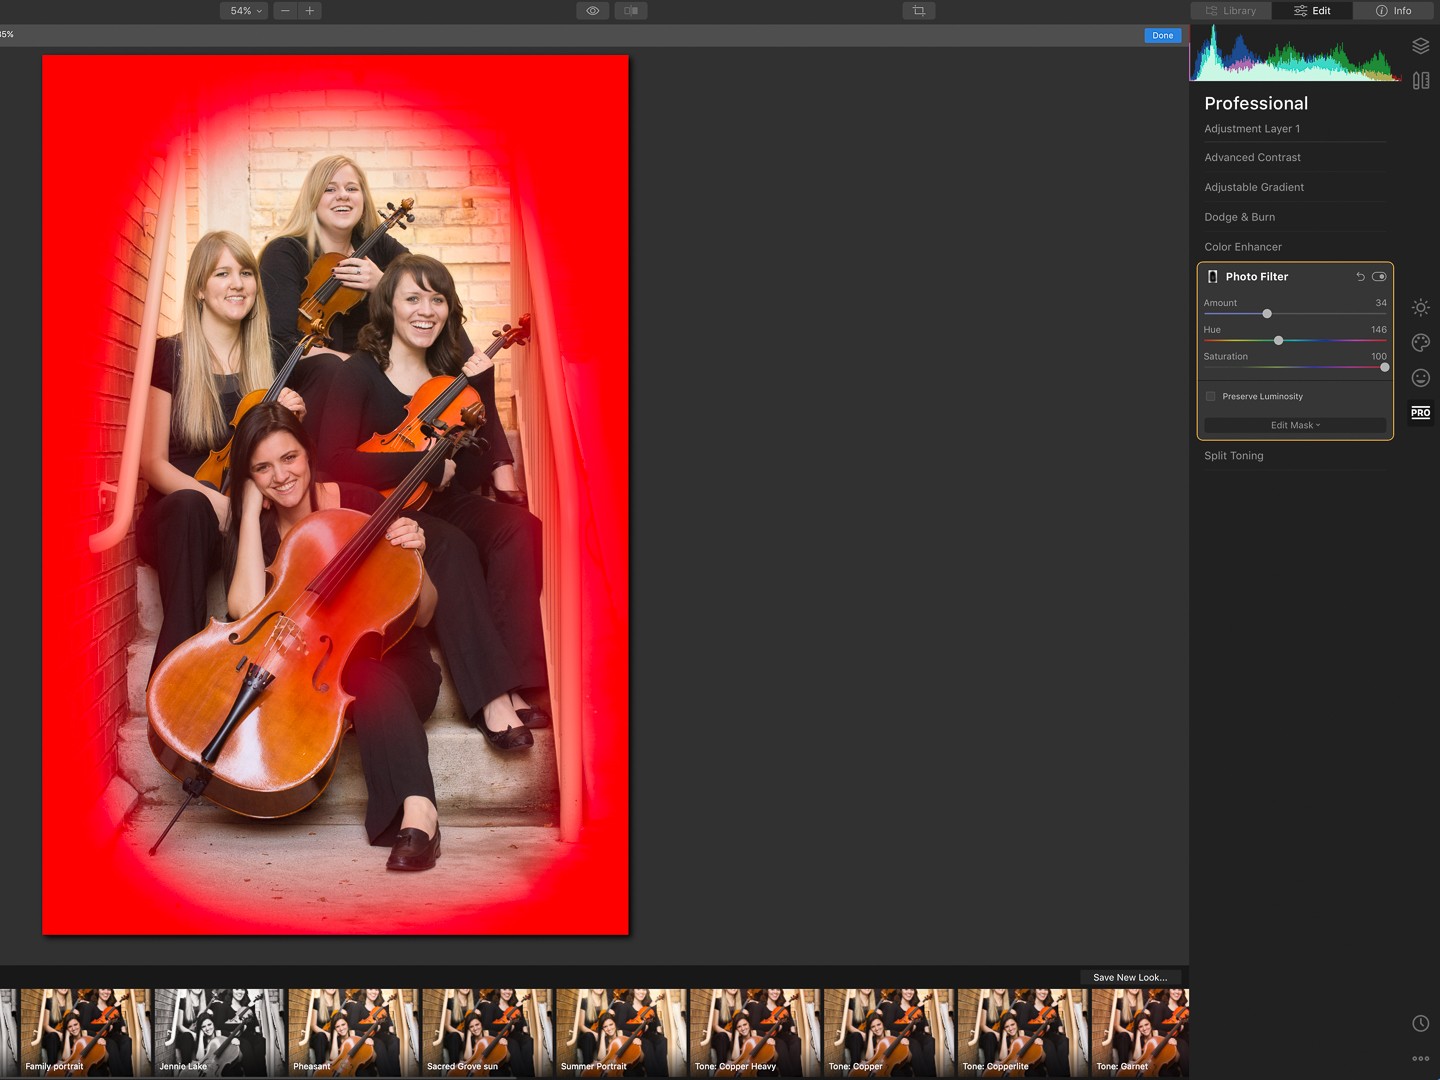1440x1080 pixels.
Task: Enable Preserve Luminosity checkbox
Action: pyautogui.click(x=1211, y=397)
